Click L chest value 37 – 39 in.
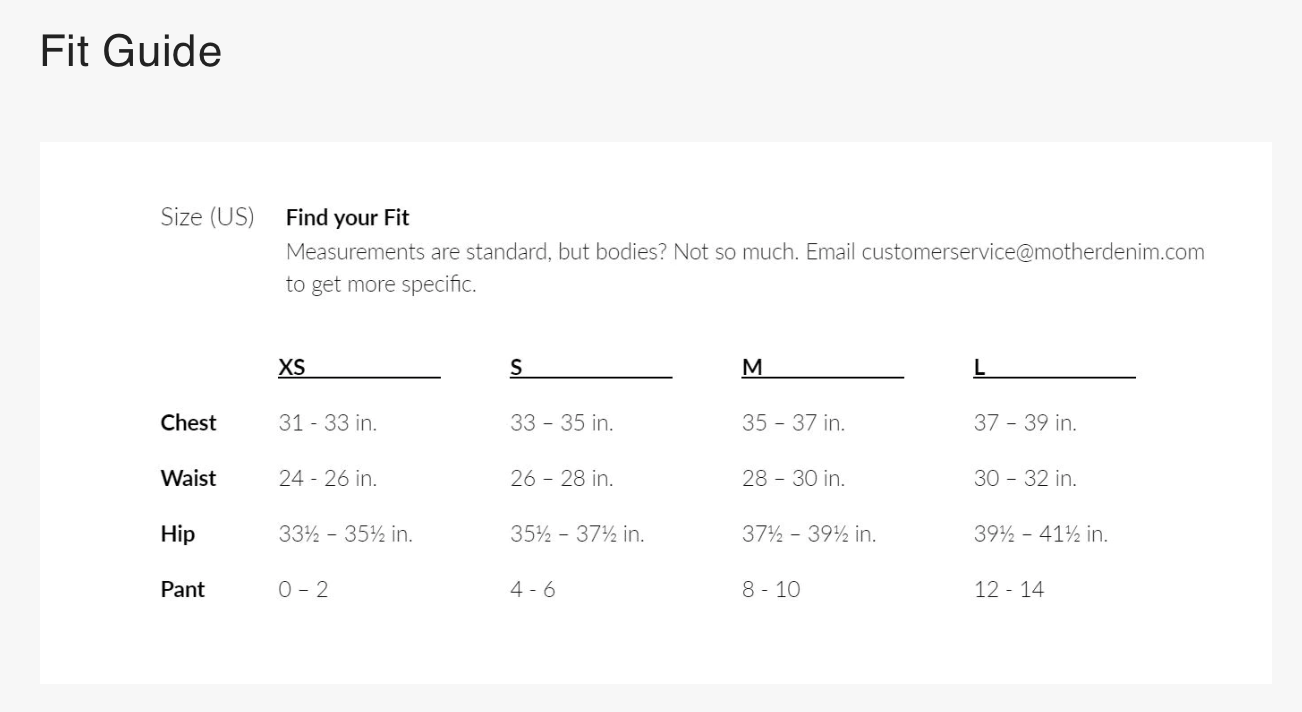 [x=1025, y=423]
